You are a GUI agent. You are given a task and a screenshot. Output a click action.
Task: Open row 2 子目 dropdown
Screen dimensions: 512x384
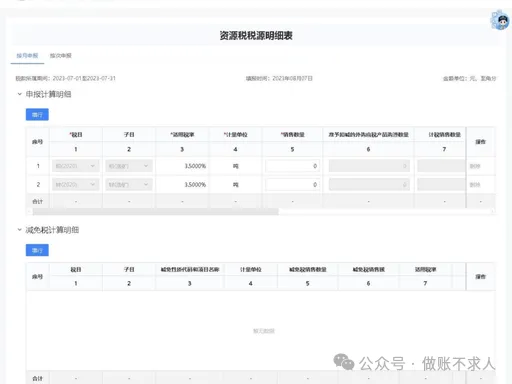point(129,185)
